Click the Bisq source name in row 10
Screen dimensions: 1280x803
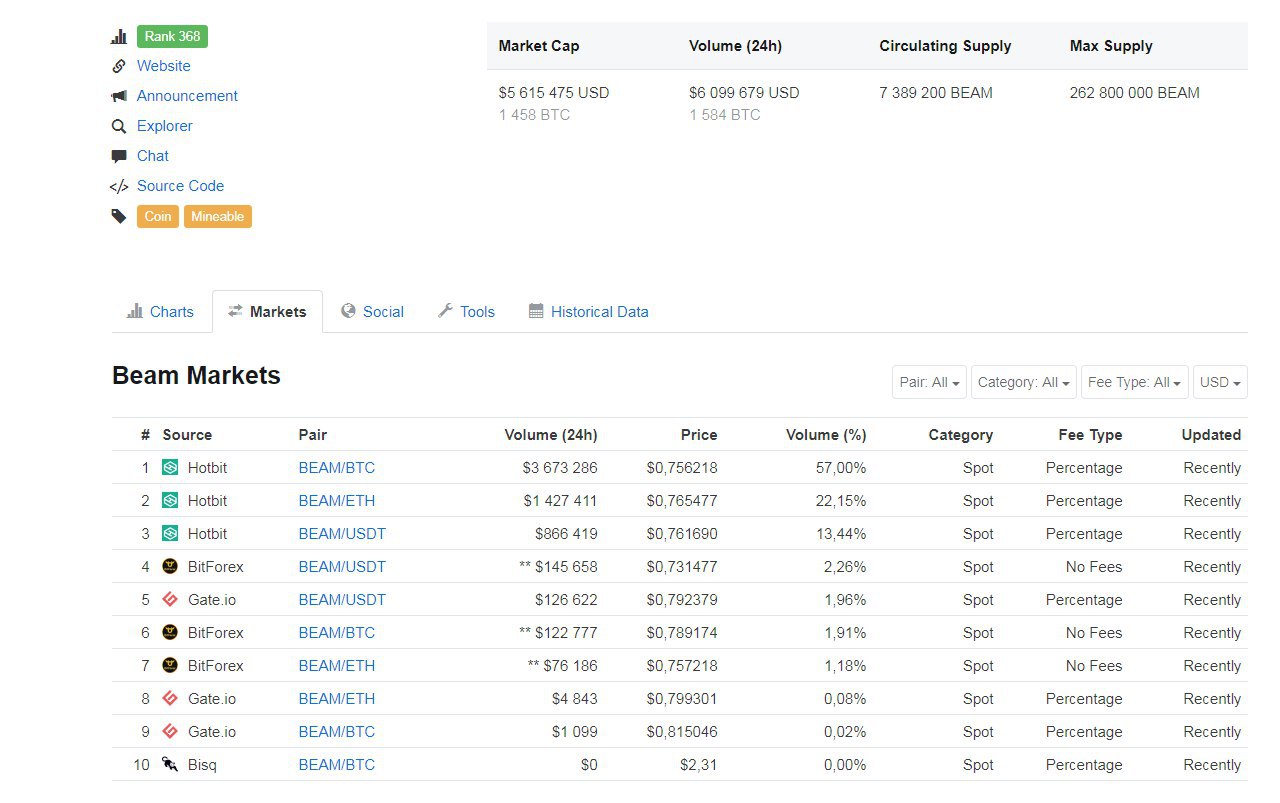click(x=202, y=765)
